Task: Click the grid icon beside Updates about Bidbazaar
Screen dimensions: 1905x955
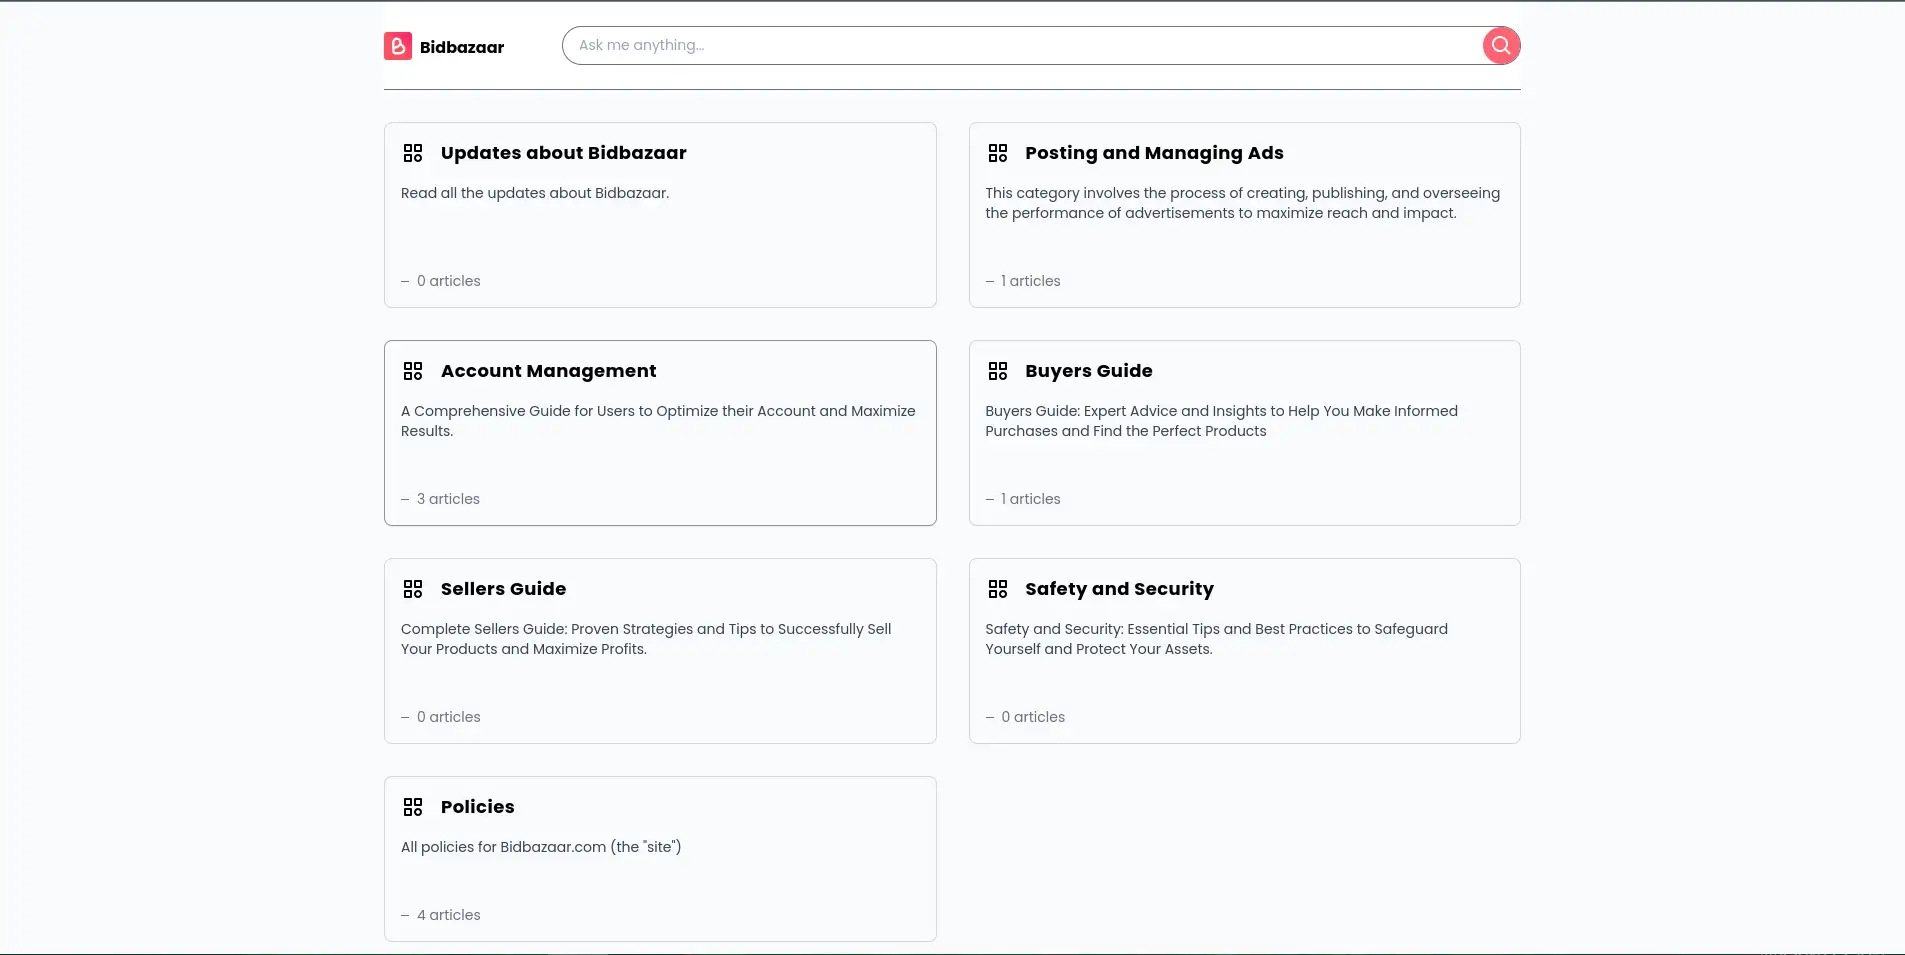Action: click(x=413, y=153)
